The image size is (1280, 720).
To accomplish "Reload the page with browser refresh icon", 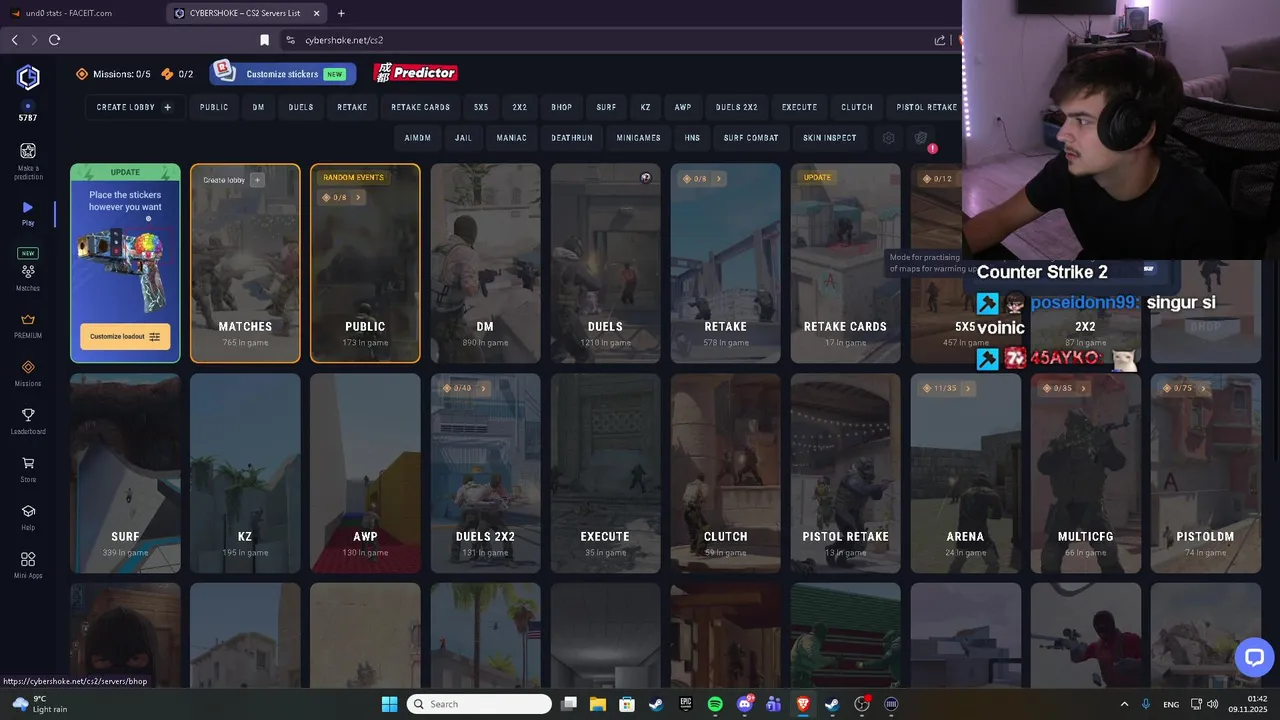I will (54, 40).
